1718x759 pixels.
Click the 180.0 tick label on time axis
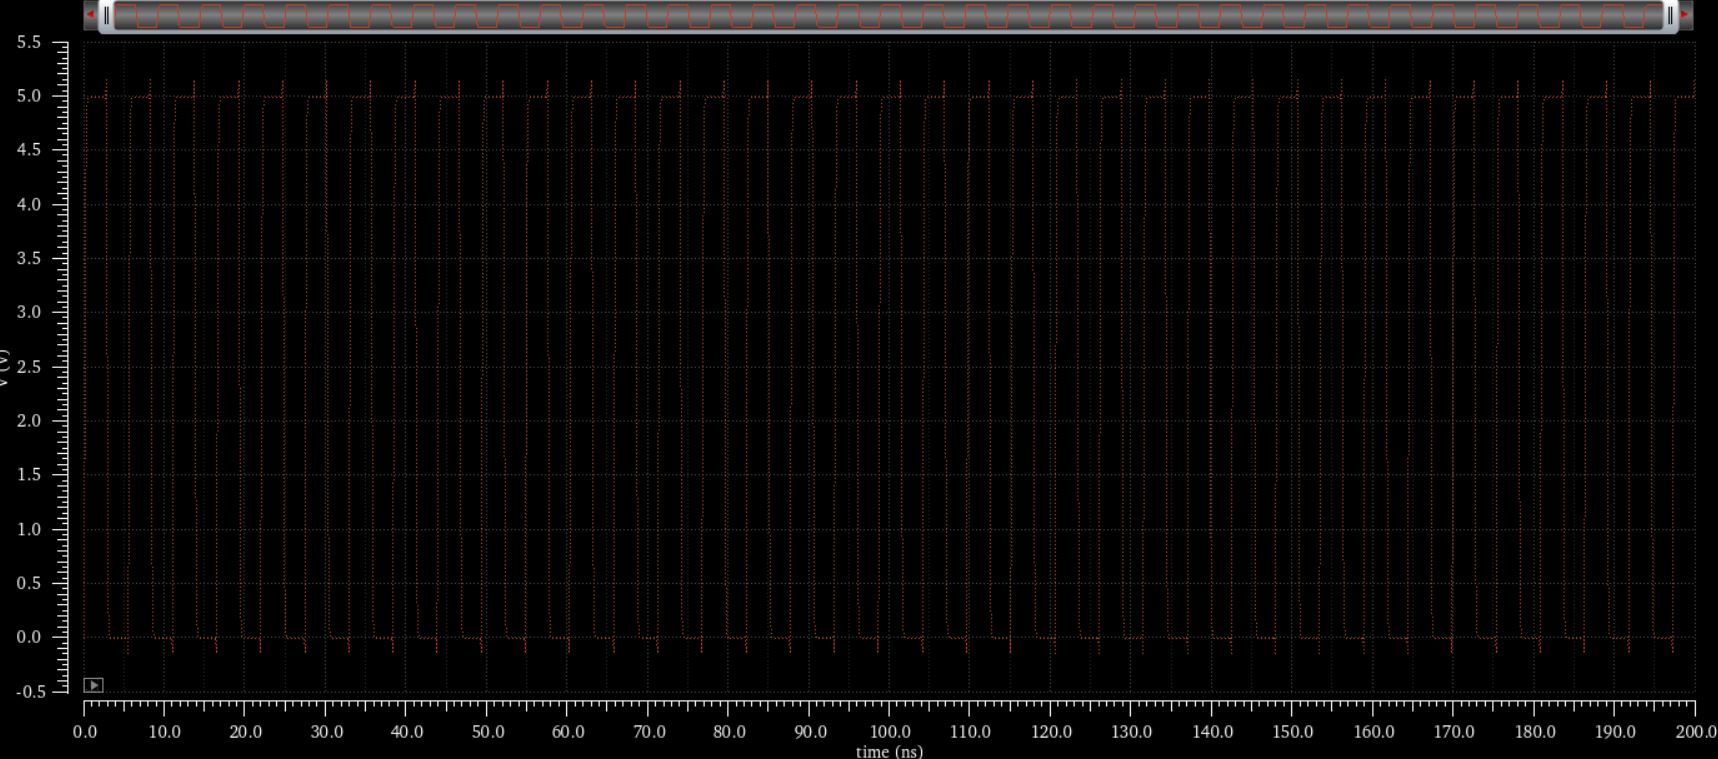pos(1534,732)
